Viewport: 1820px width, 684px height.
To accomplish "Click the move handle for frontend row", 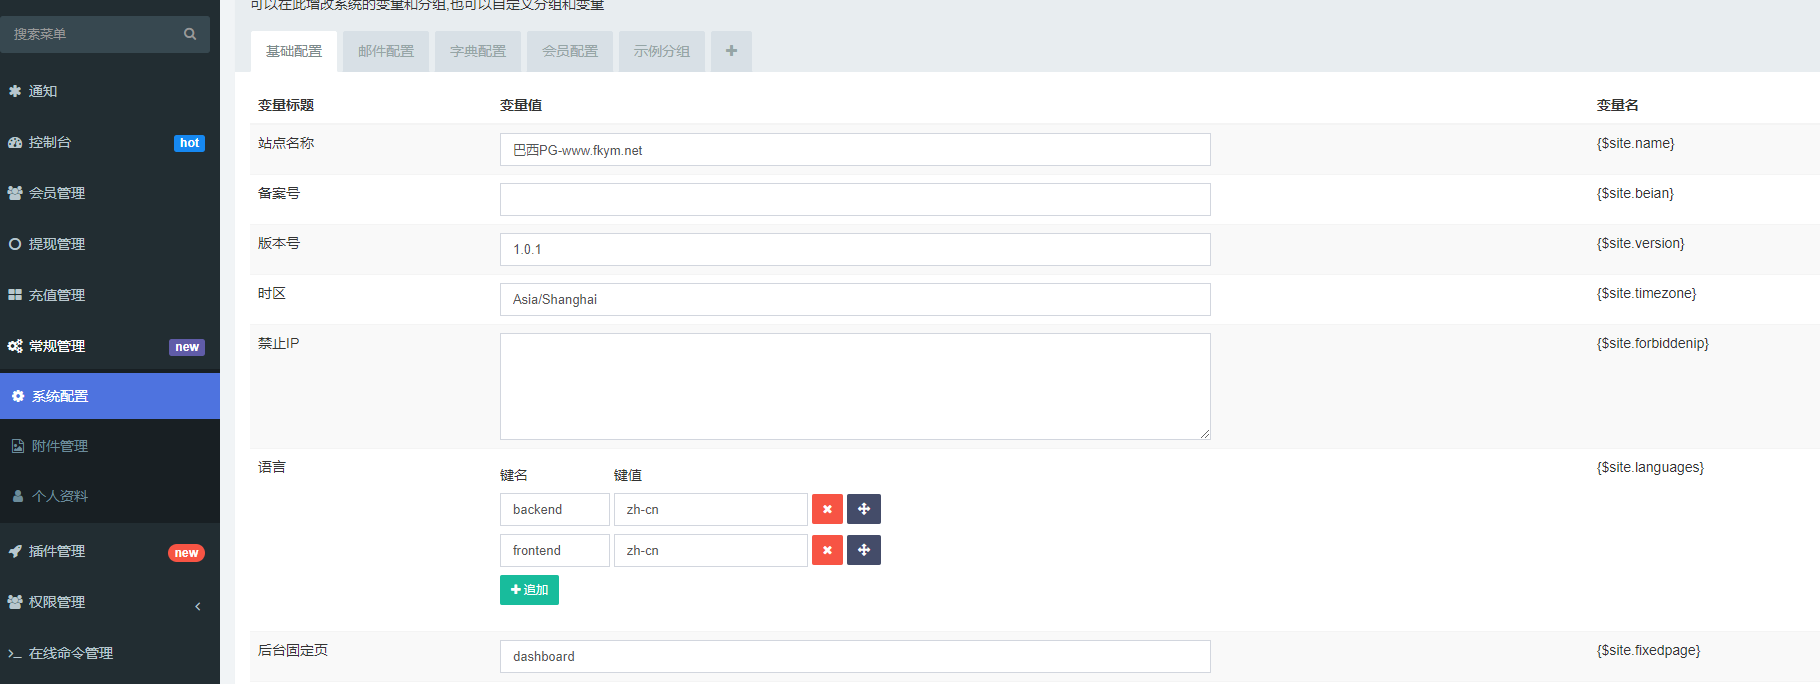I will (864, 550).
